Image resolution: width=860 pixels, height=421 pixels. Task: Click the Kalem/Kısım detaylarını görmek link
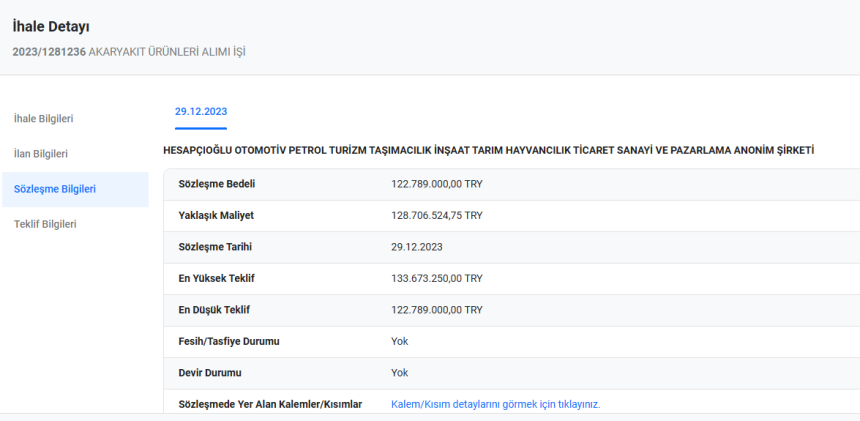[496, 405]
